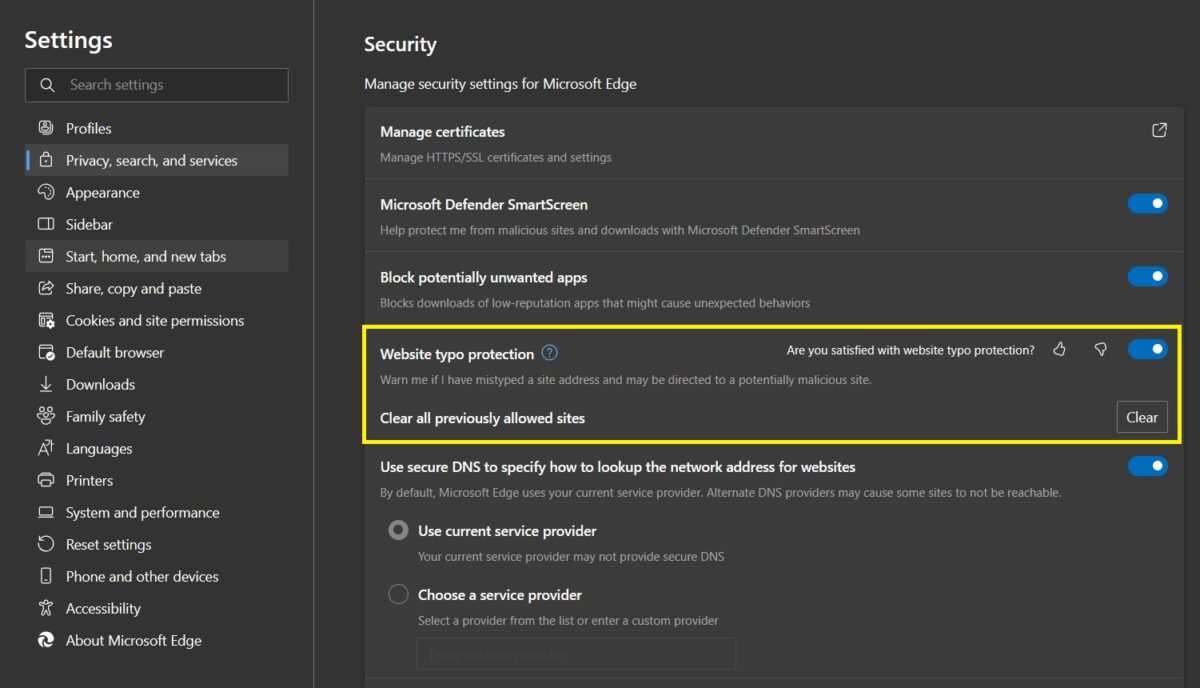Image resolution: width=1200 pixels, height=688 pixels.
Task: Click the Appearance palette icon
Action: coord(46,192)
